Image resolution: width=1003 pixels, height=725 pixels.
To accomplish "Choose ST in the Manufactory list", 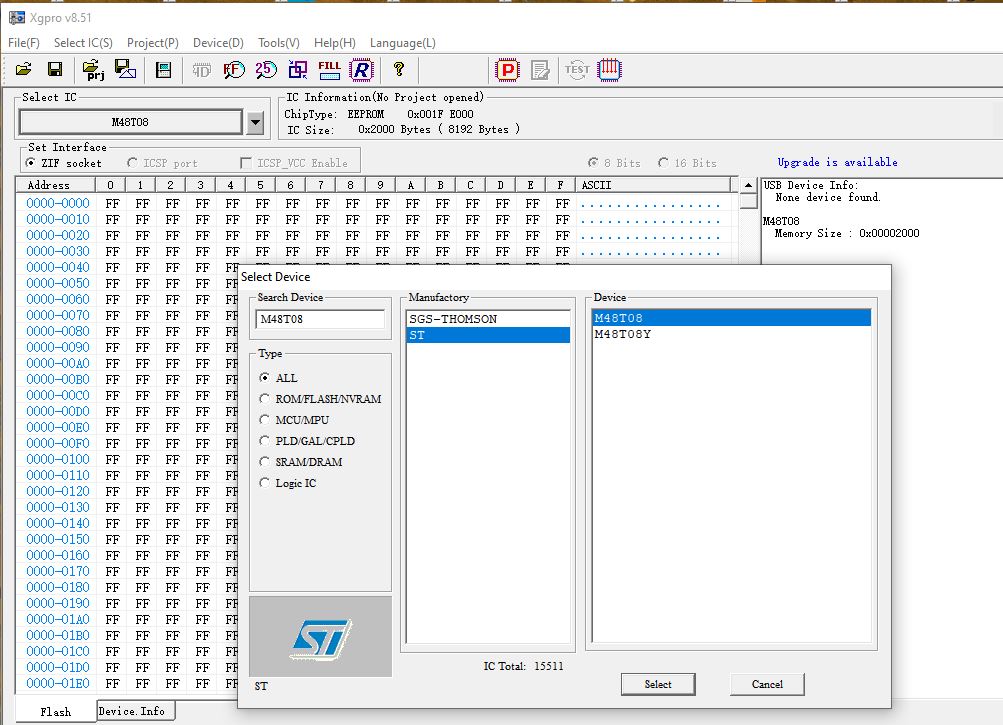I will (488, 335).
